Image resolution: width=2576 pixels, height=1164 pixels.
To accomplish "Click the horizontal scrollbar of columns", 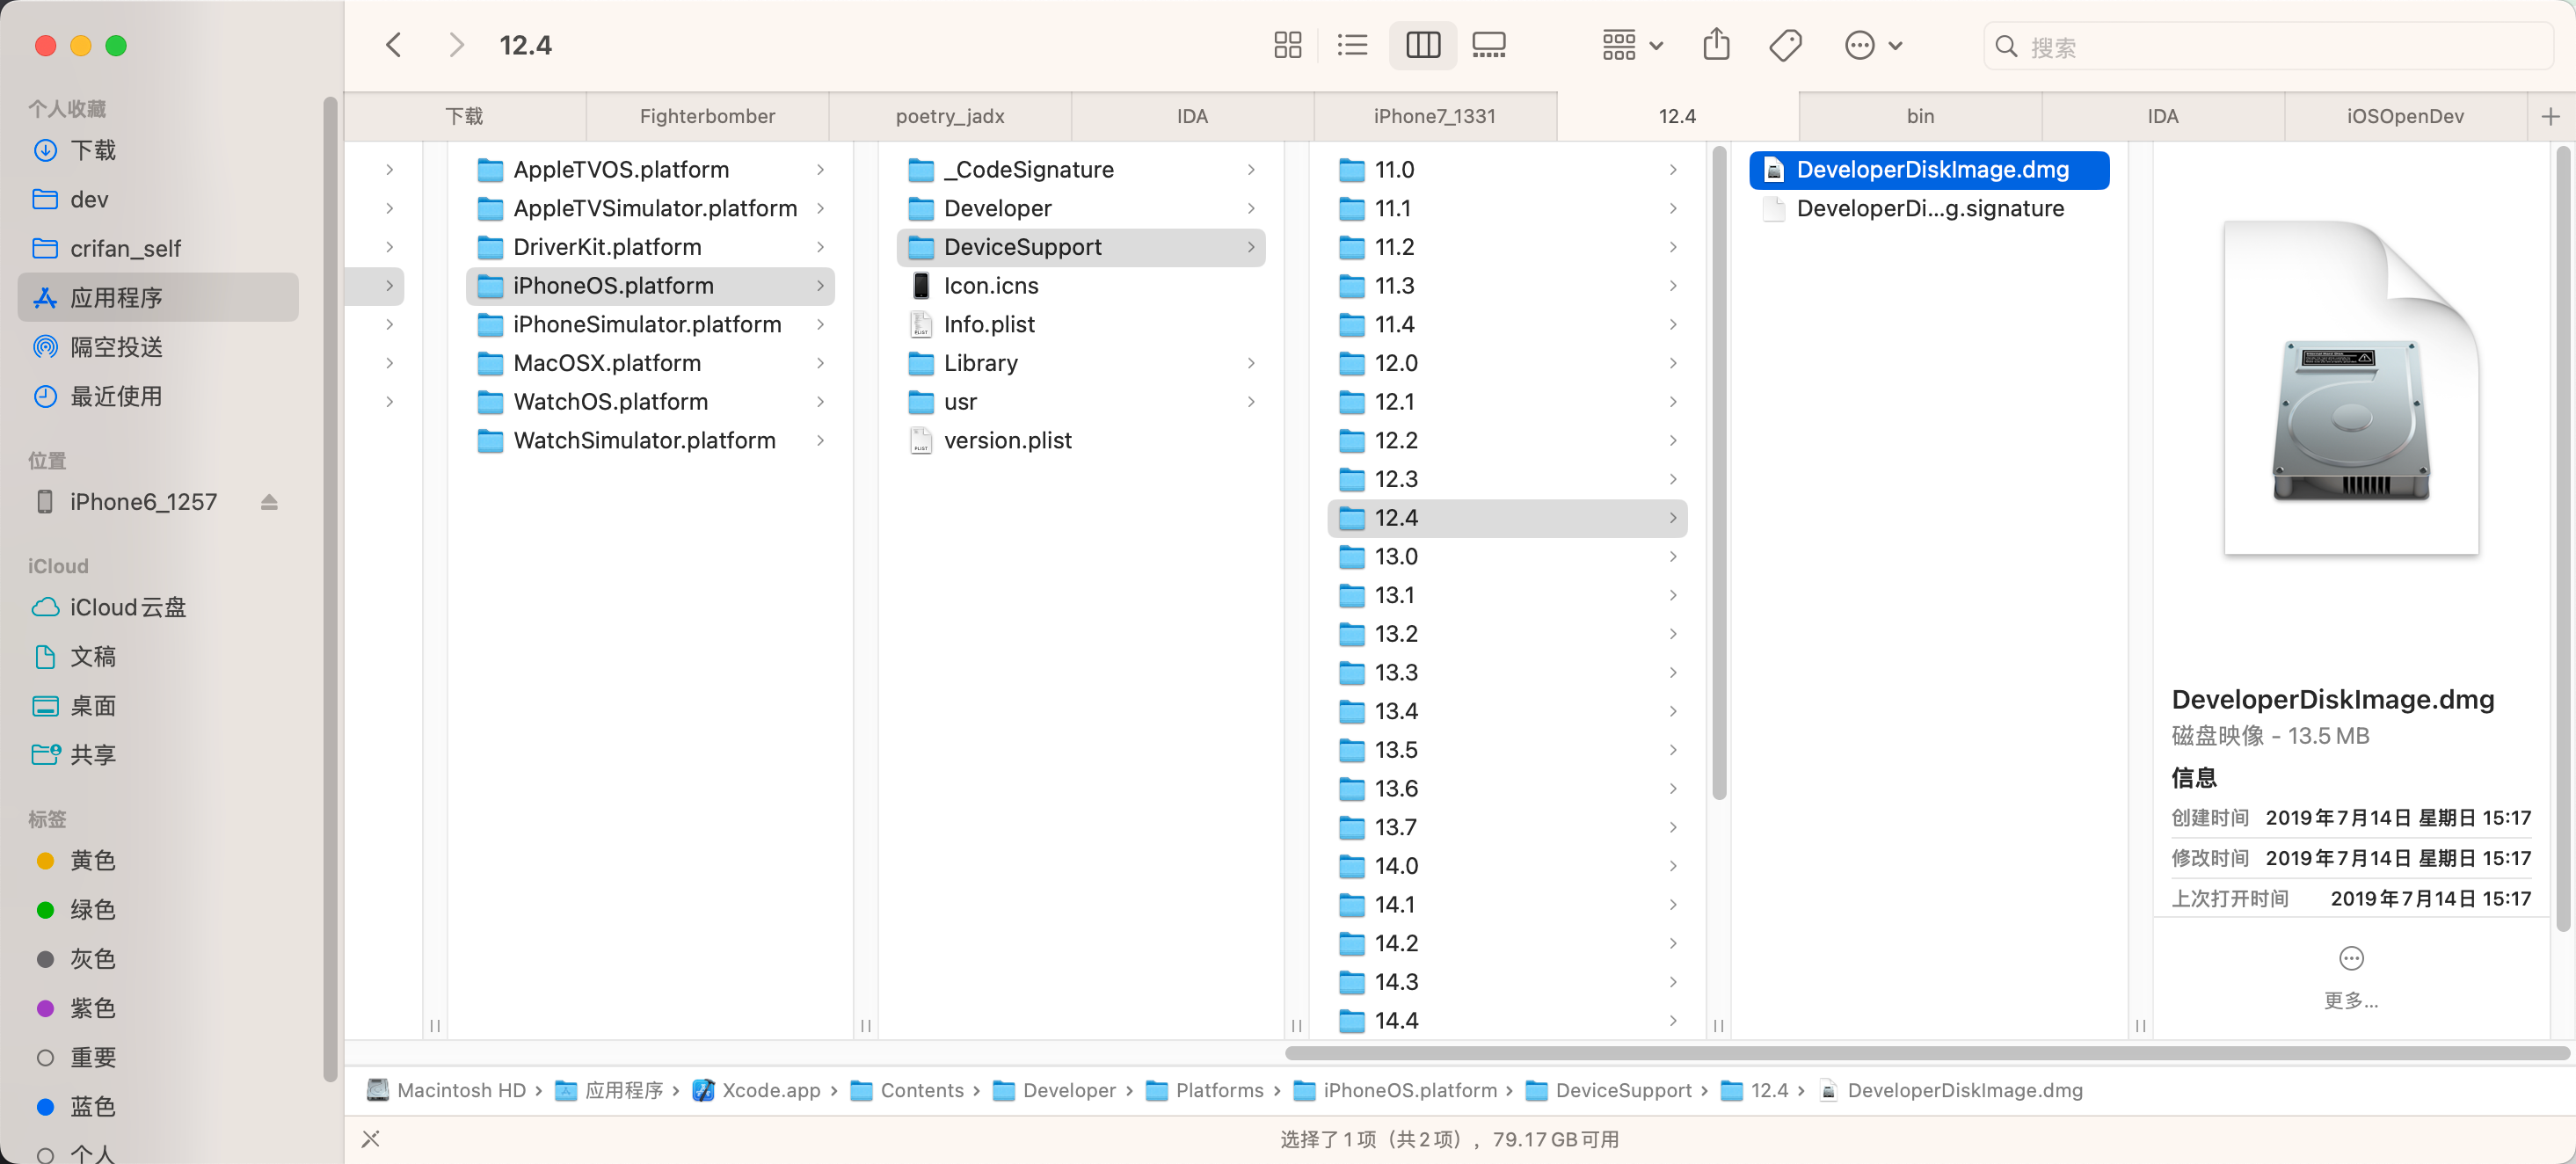I will coord(1927,1053).
